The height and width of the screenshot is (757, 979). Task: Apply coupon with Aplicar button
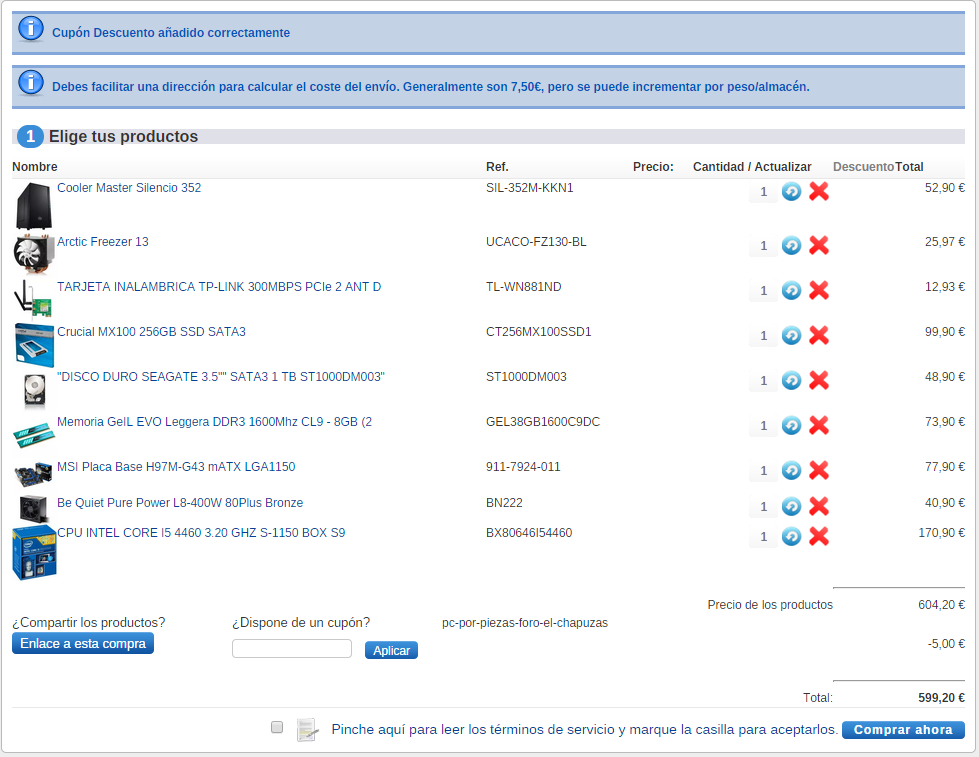(391, 650)
